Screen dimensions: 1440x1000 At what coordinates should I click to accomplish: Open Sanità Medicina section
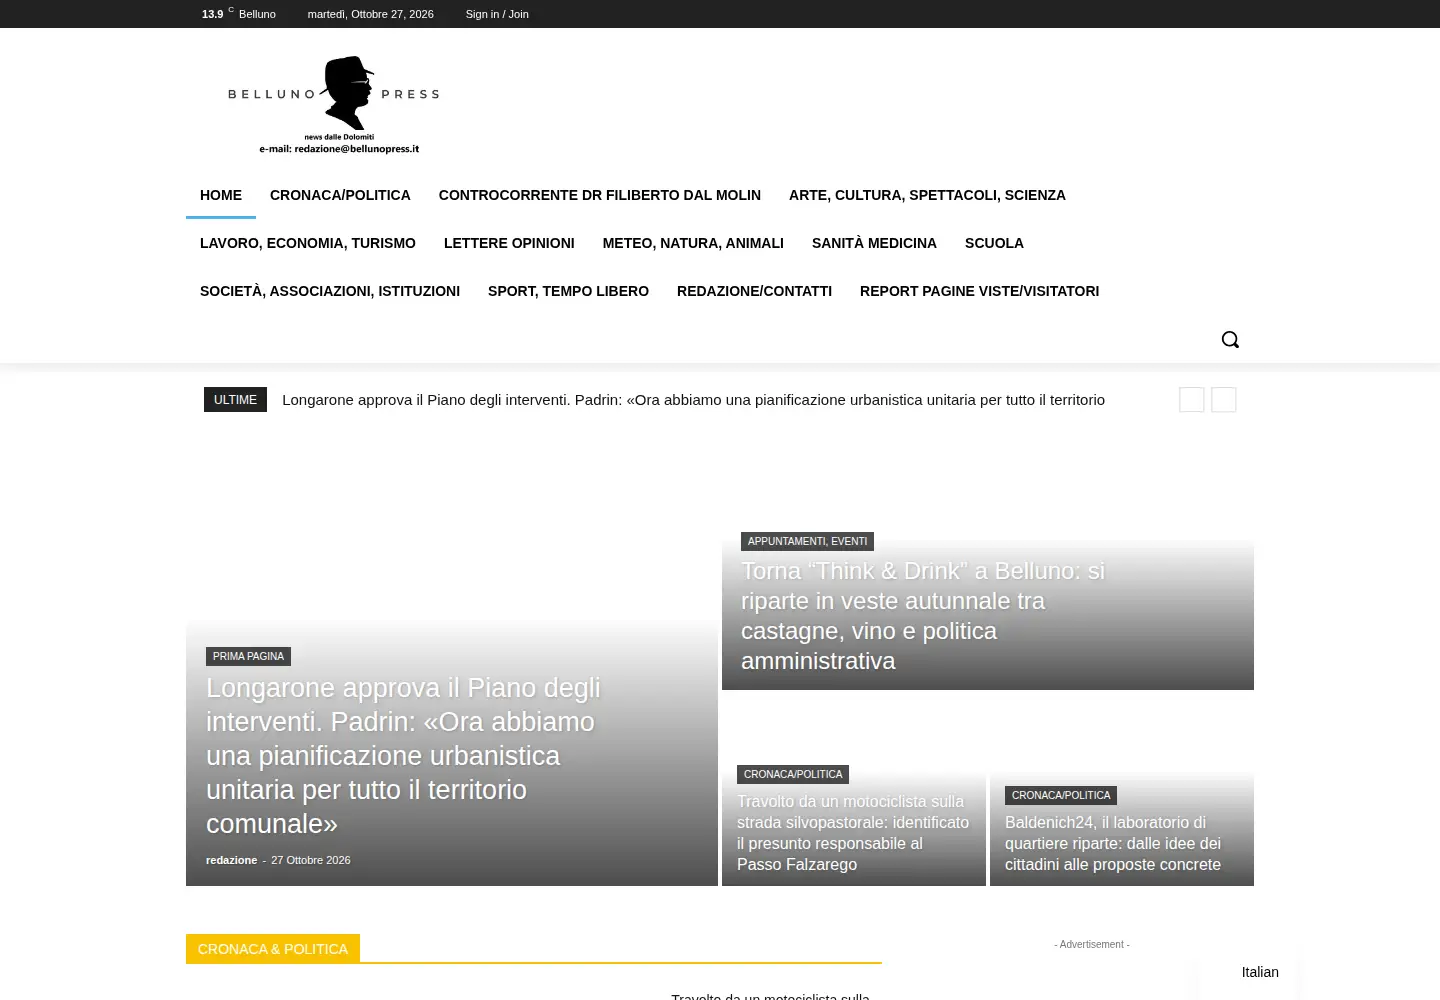pos(874,243)
